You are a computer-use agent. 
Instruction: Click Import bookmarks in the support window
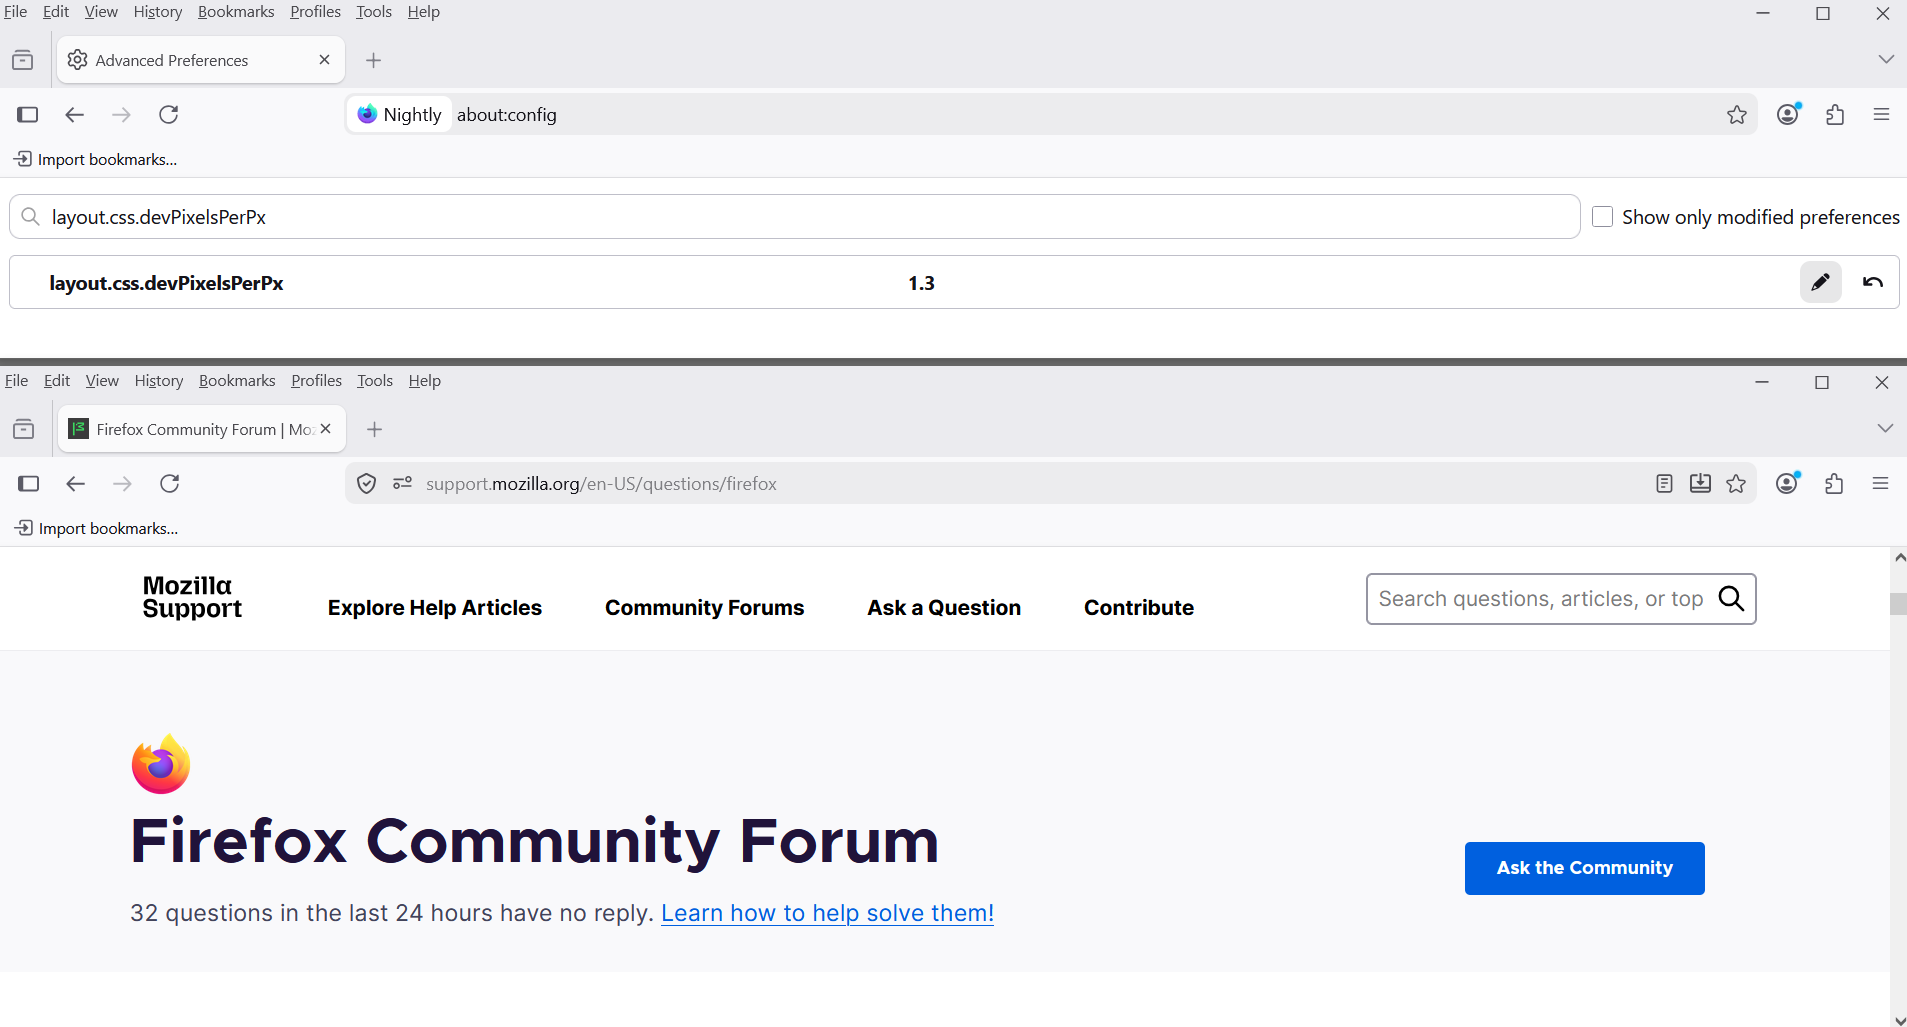97,529
